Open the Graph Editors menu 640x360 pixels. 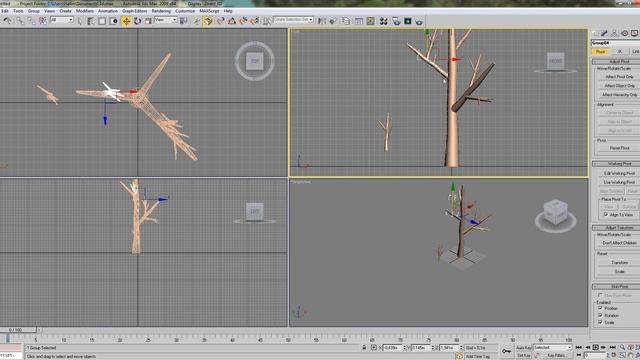(x=134, y=11)
